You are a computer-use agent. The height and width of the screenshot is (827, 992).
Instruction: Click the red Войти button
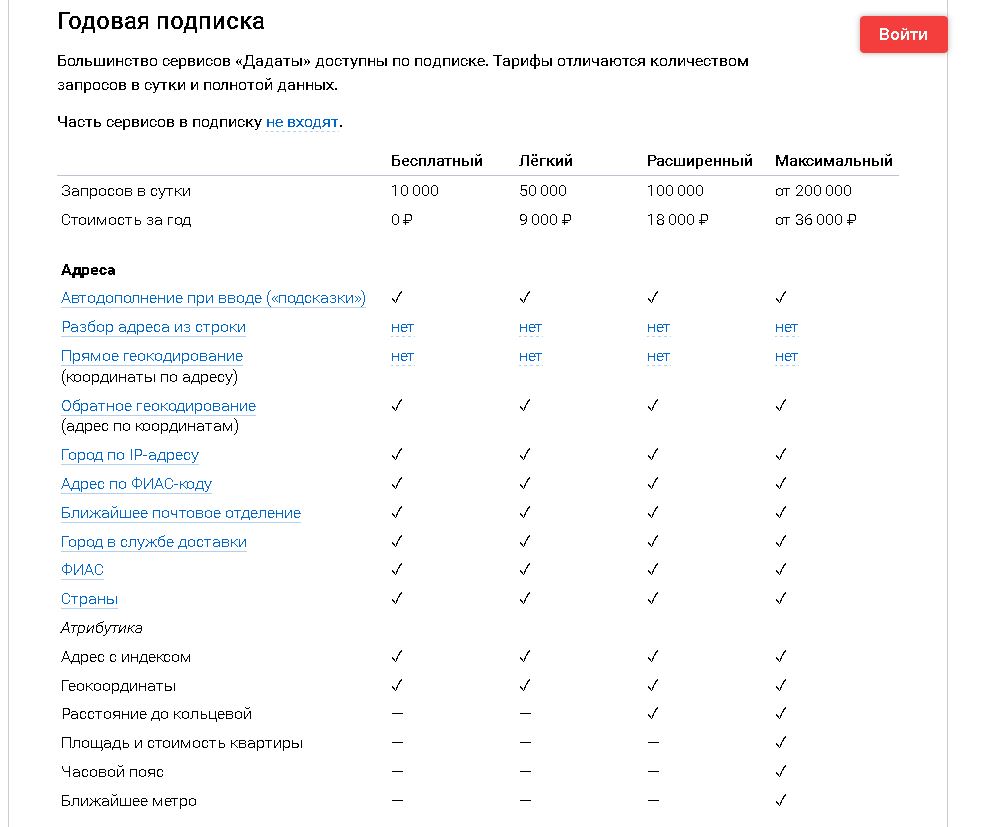point(903,34)
